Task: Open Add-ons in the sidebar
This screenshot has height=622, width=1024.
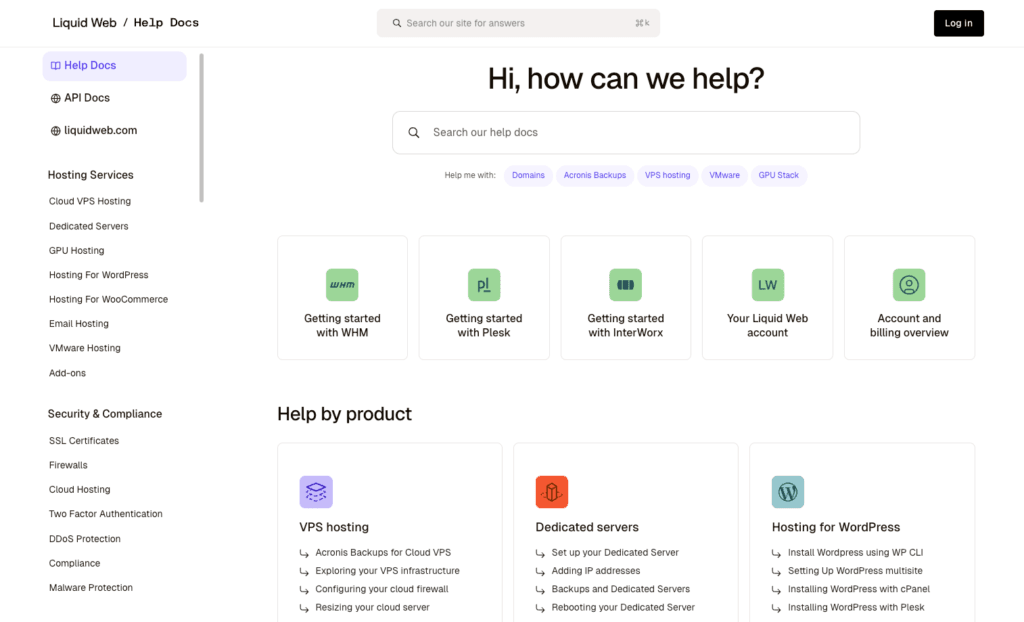Action: point(67,373)
